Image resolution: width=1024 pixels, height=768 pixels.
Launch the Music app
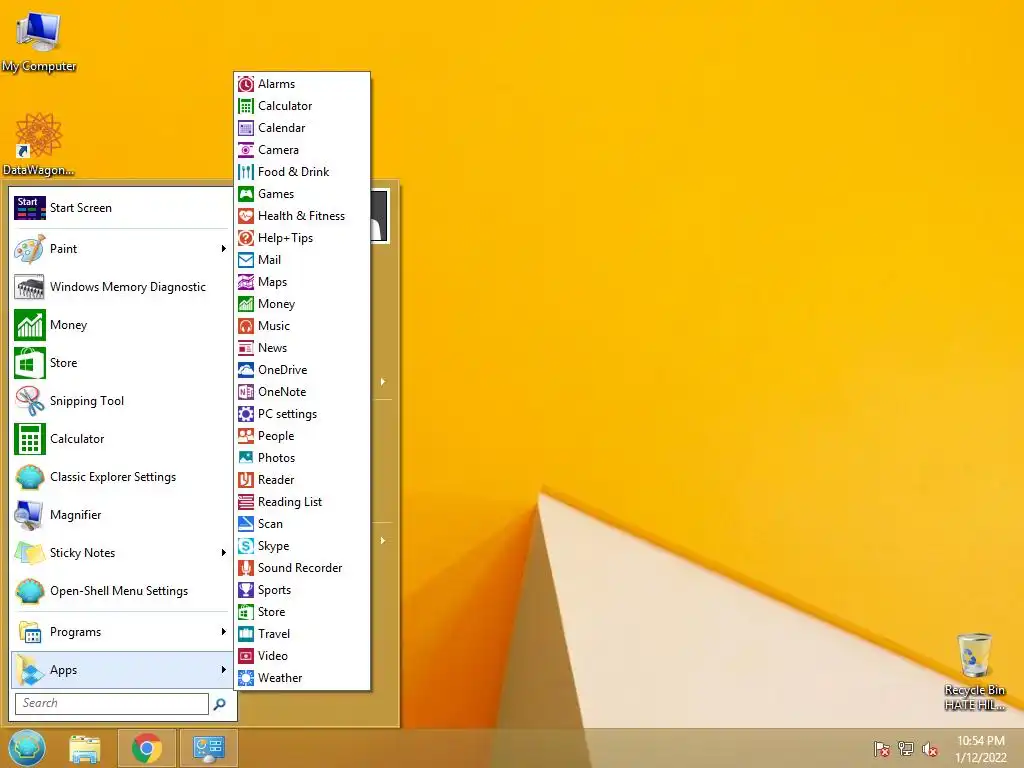(302, 326)
